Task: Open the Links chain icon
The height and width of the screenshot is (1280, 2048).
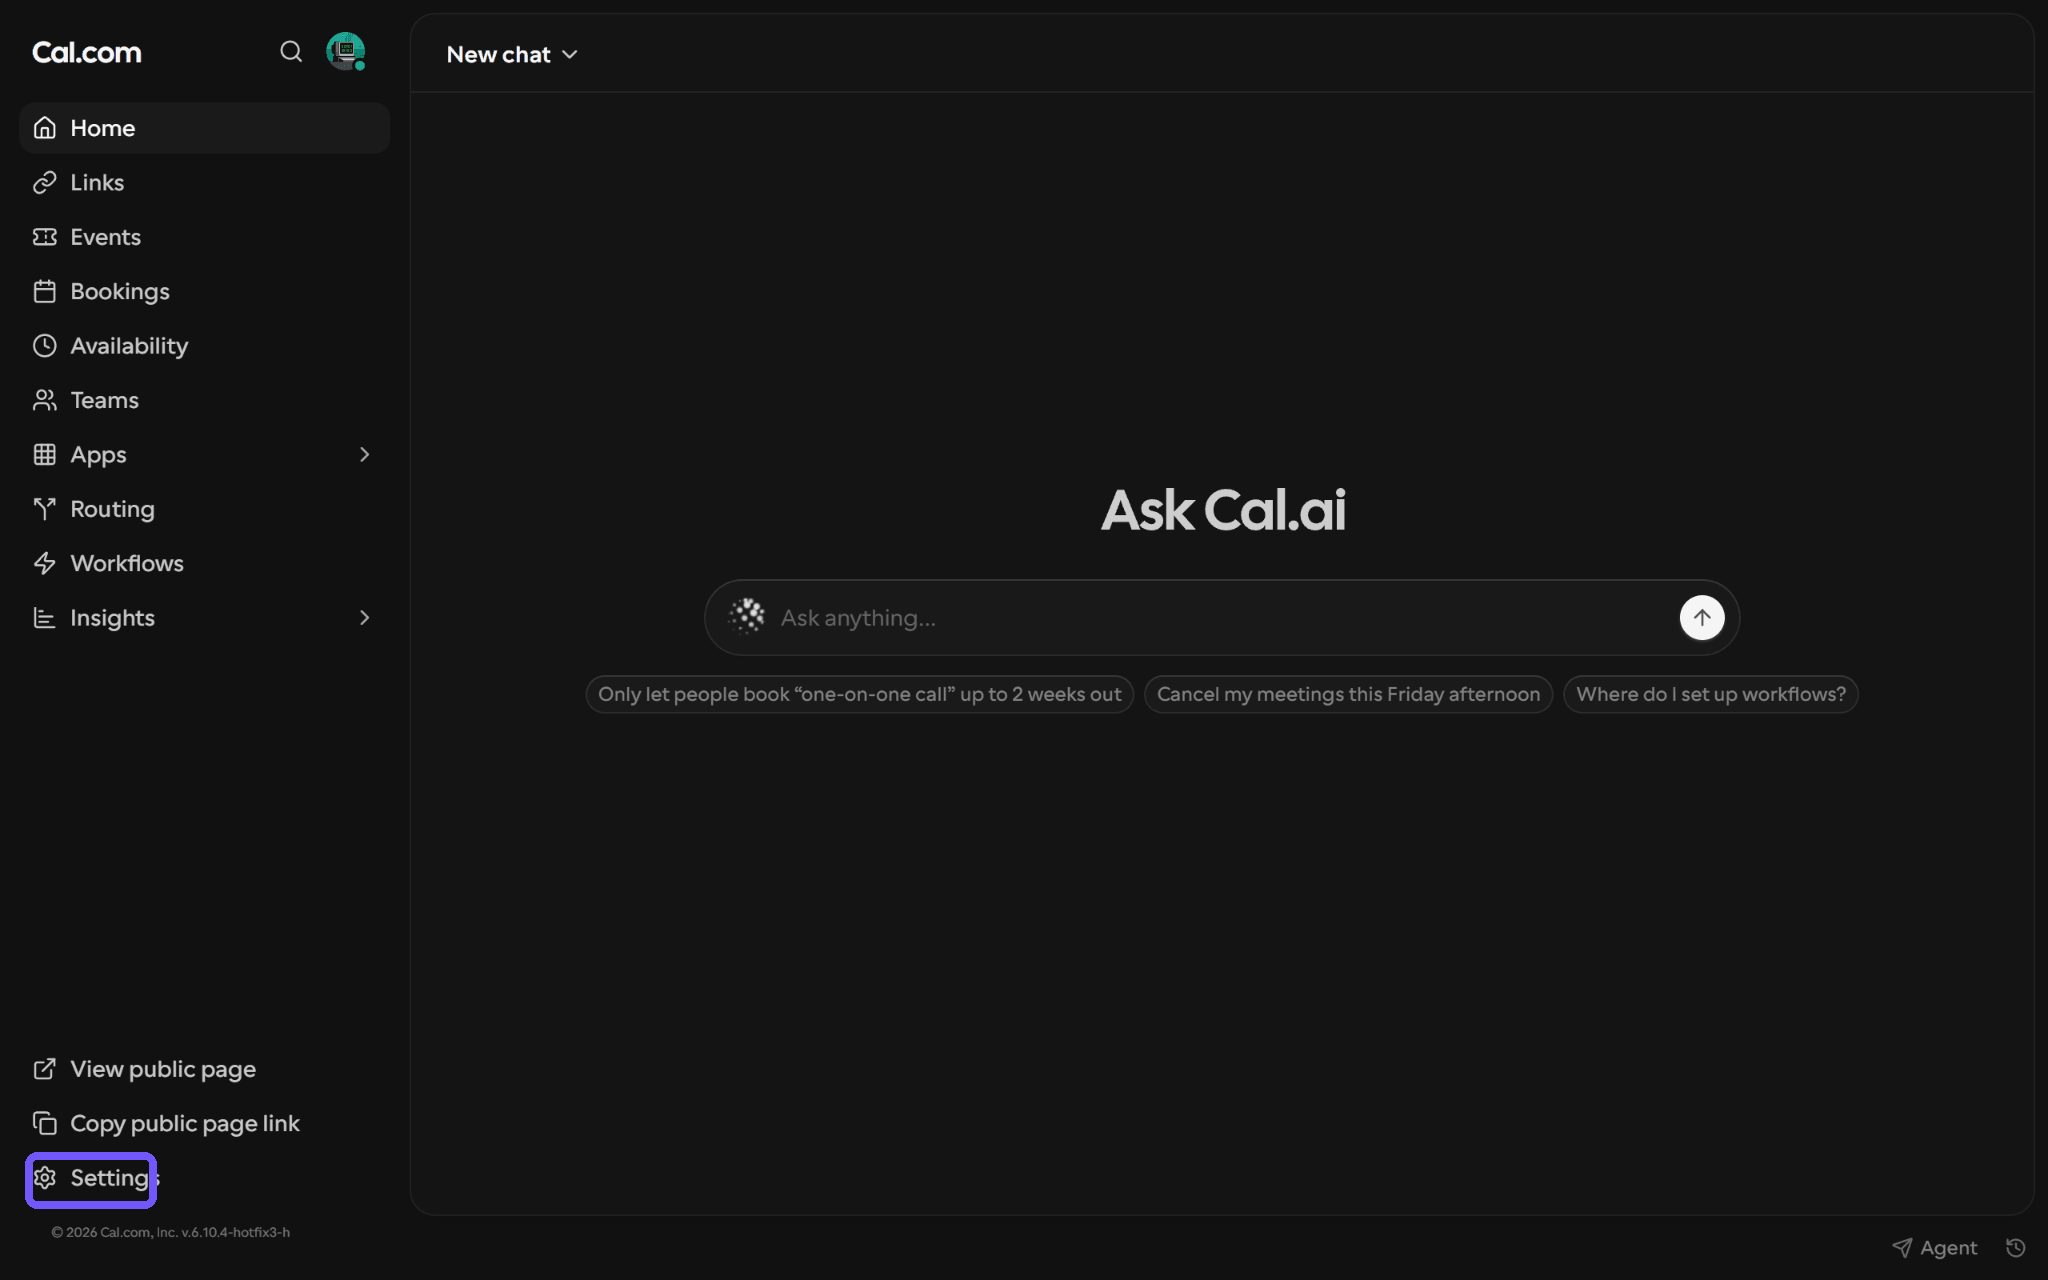Action: coord(44,182)
